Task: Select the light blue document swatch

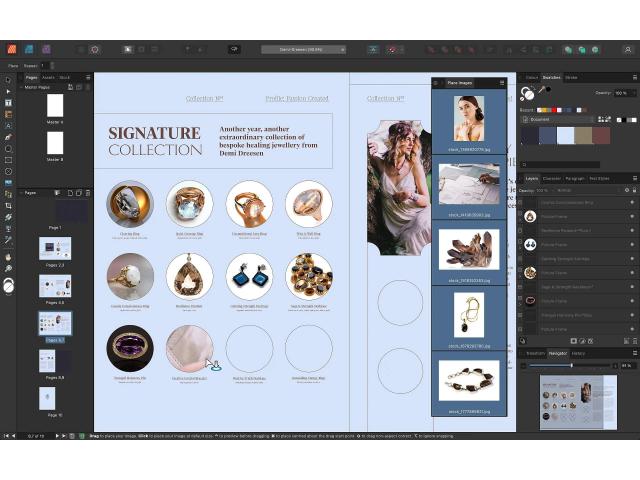Action: tap(565, 135)
